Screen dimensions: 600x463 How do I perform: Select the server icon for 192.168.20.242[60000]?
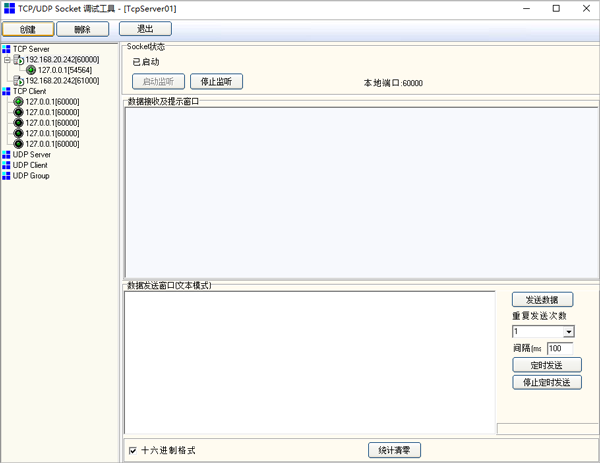pyautogui.click(x=18, y=60)
